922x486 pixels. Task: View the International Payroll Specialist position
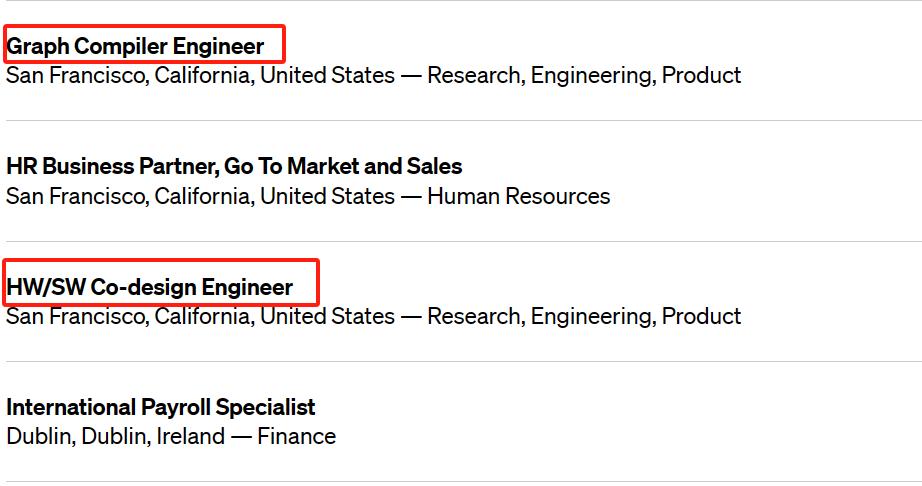160,407
